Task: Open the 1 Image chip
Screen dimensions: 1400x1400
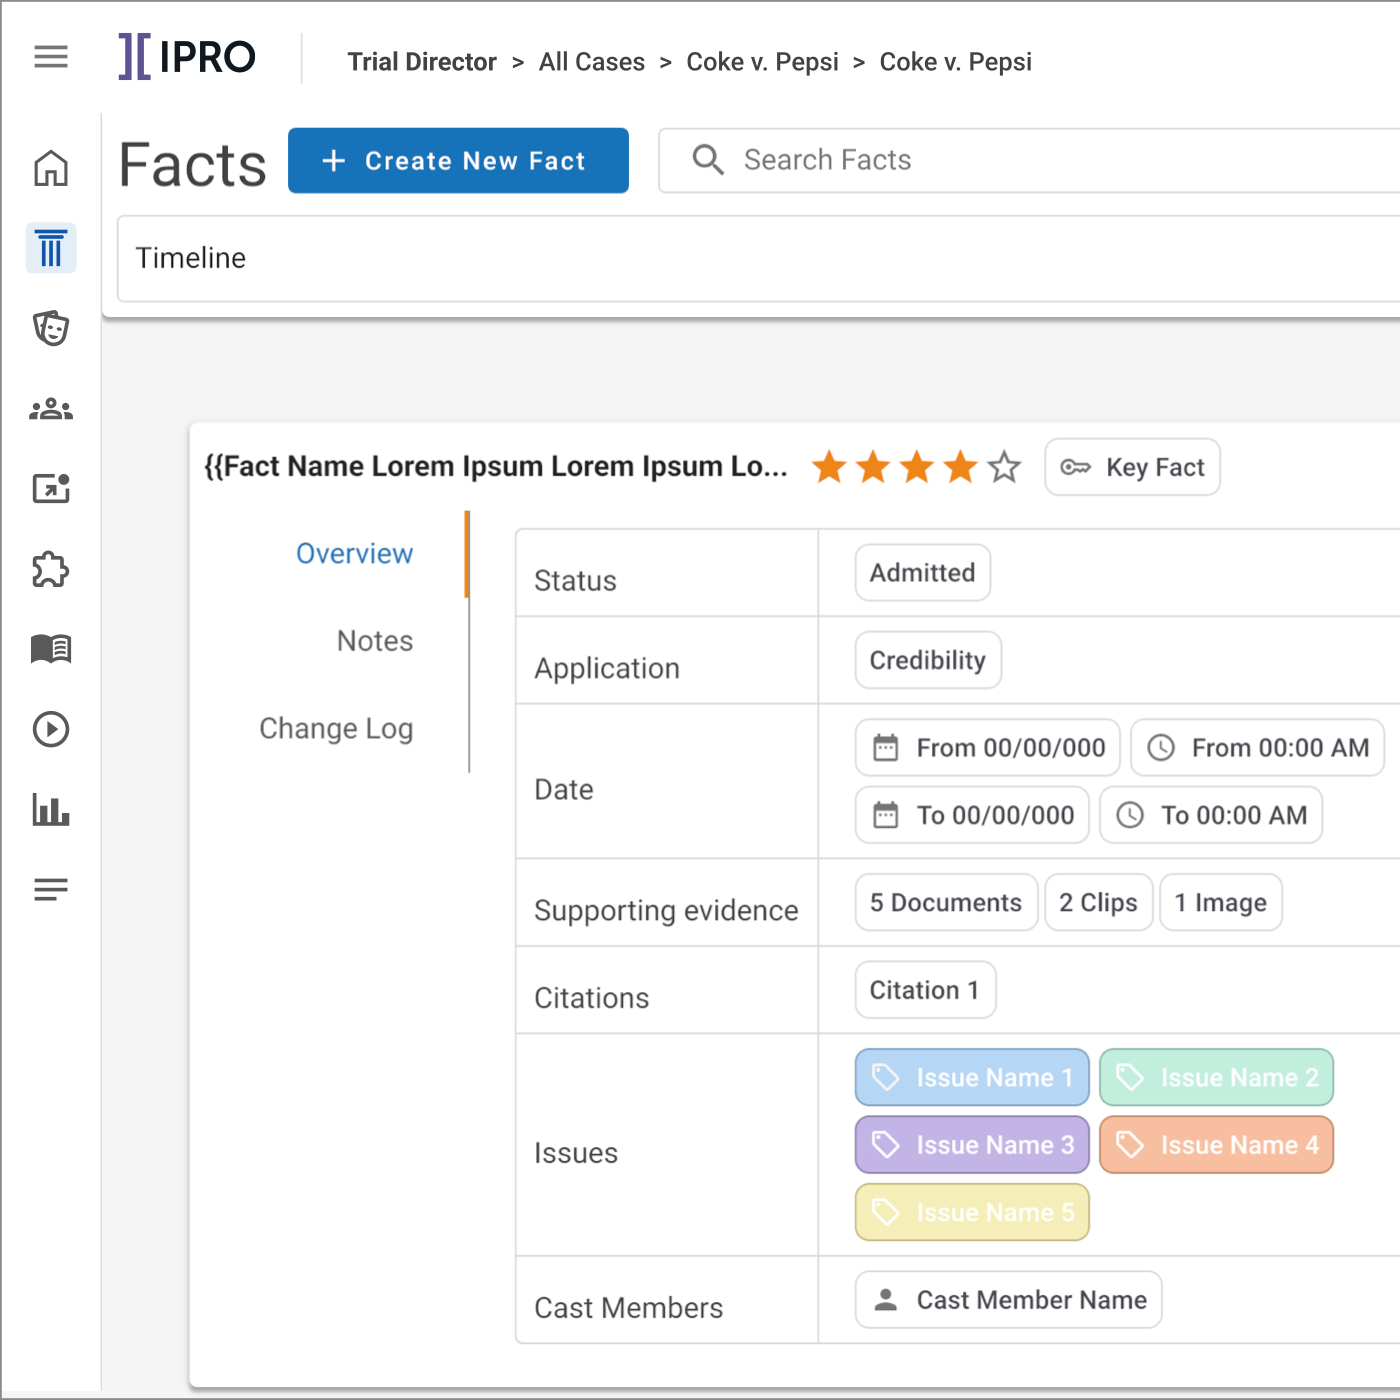Action: click(x=1221, y=903)
